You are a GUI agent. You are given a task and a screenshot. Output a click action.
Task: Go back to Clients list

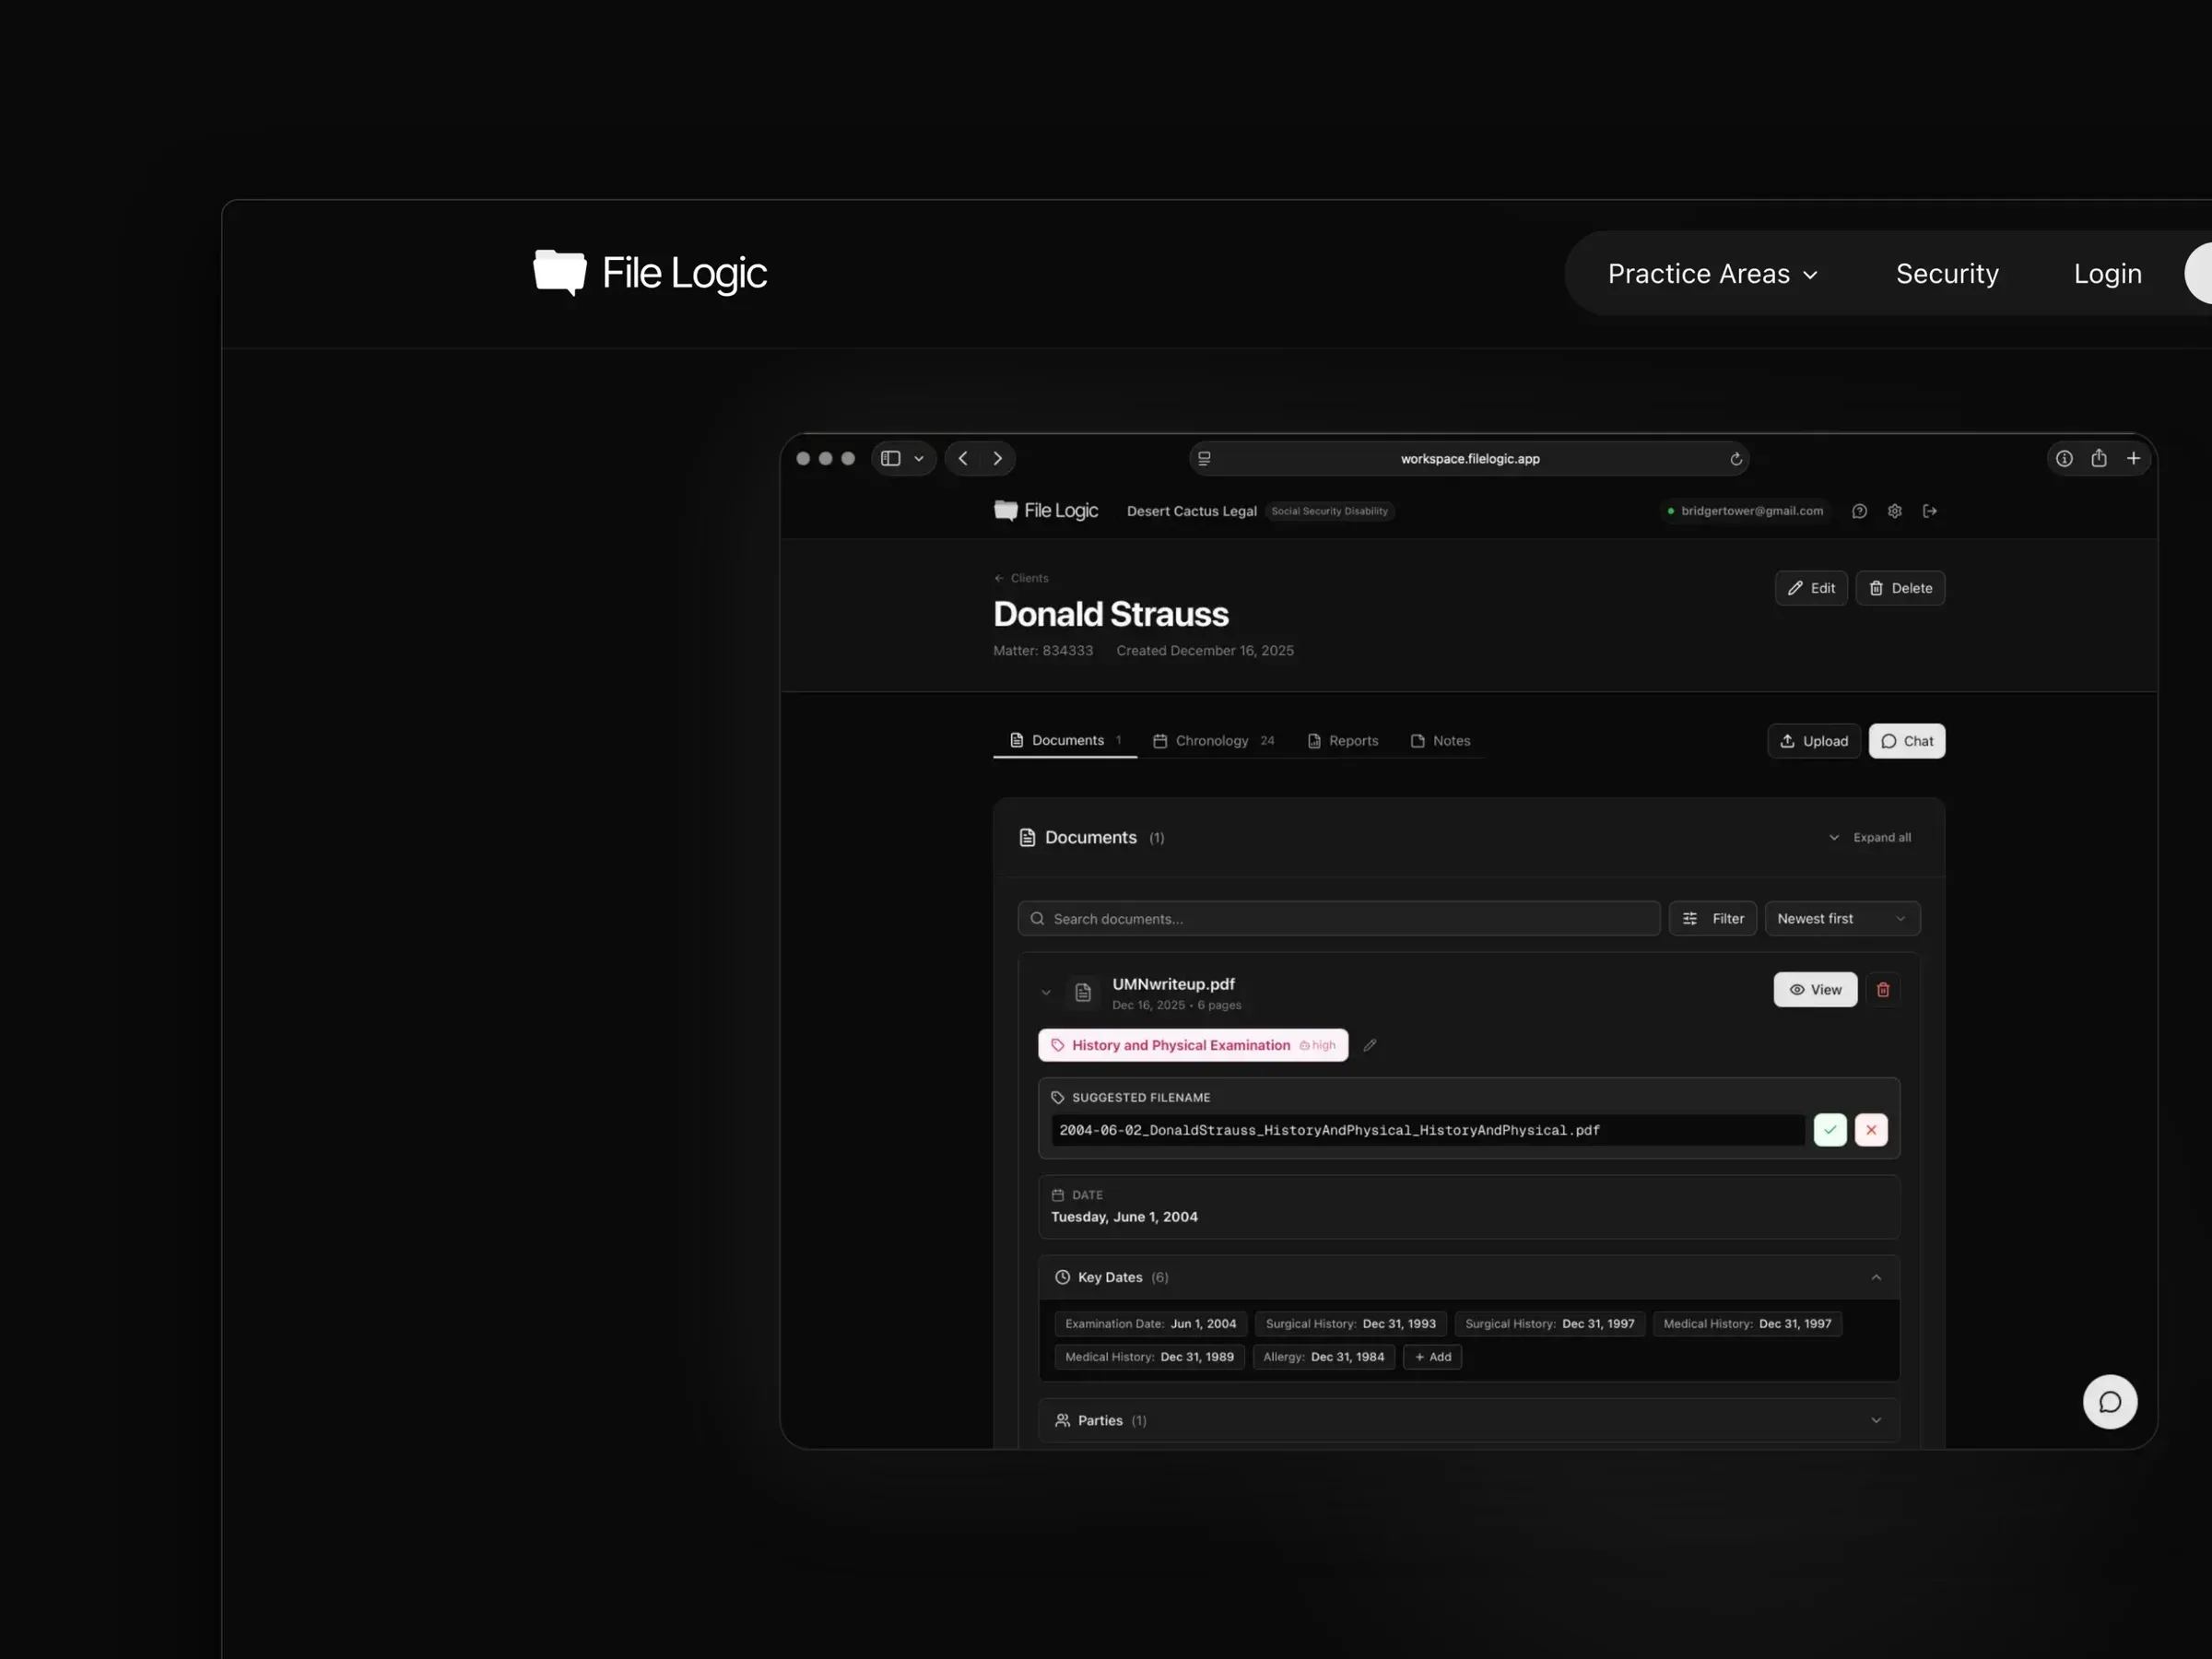point(1020,578)
